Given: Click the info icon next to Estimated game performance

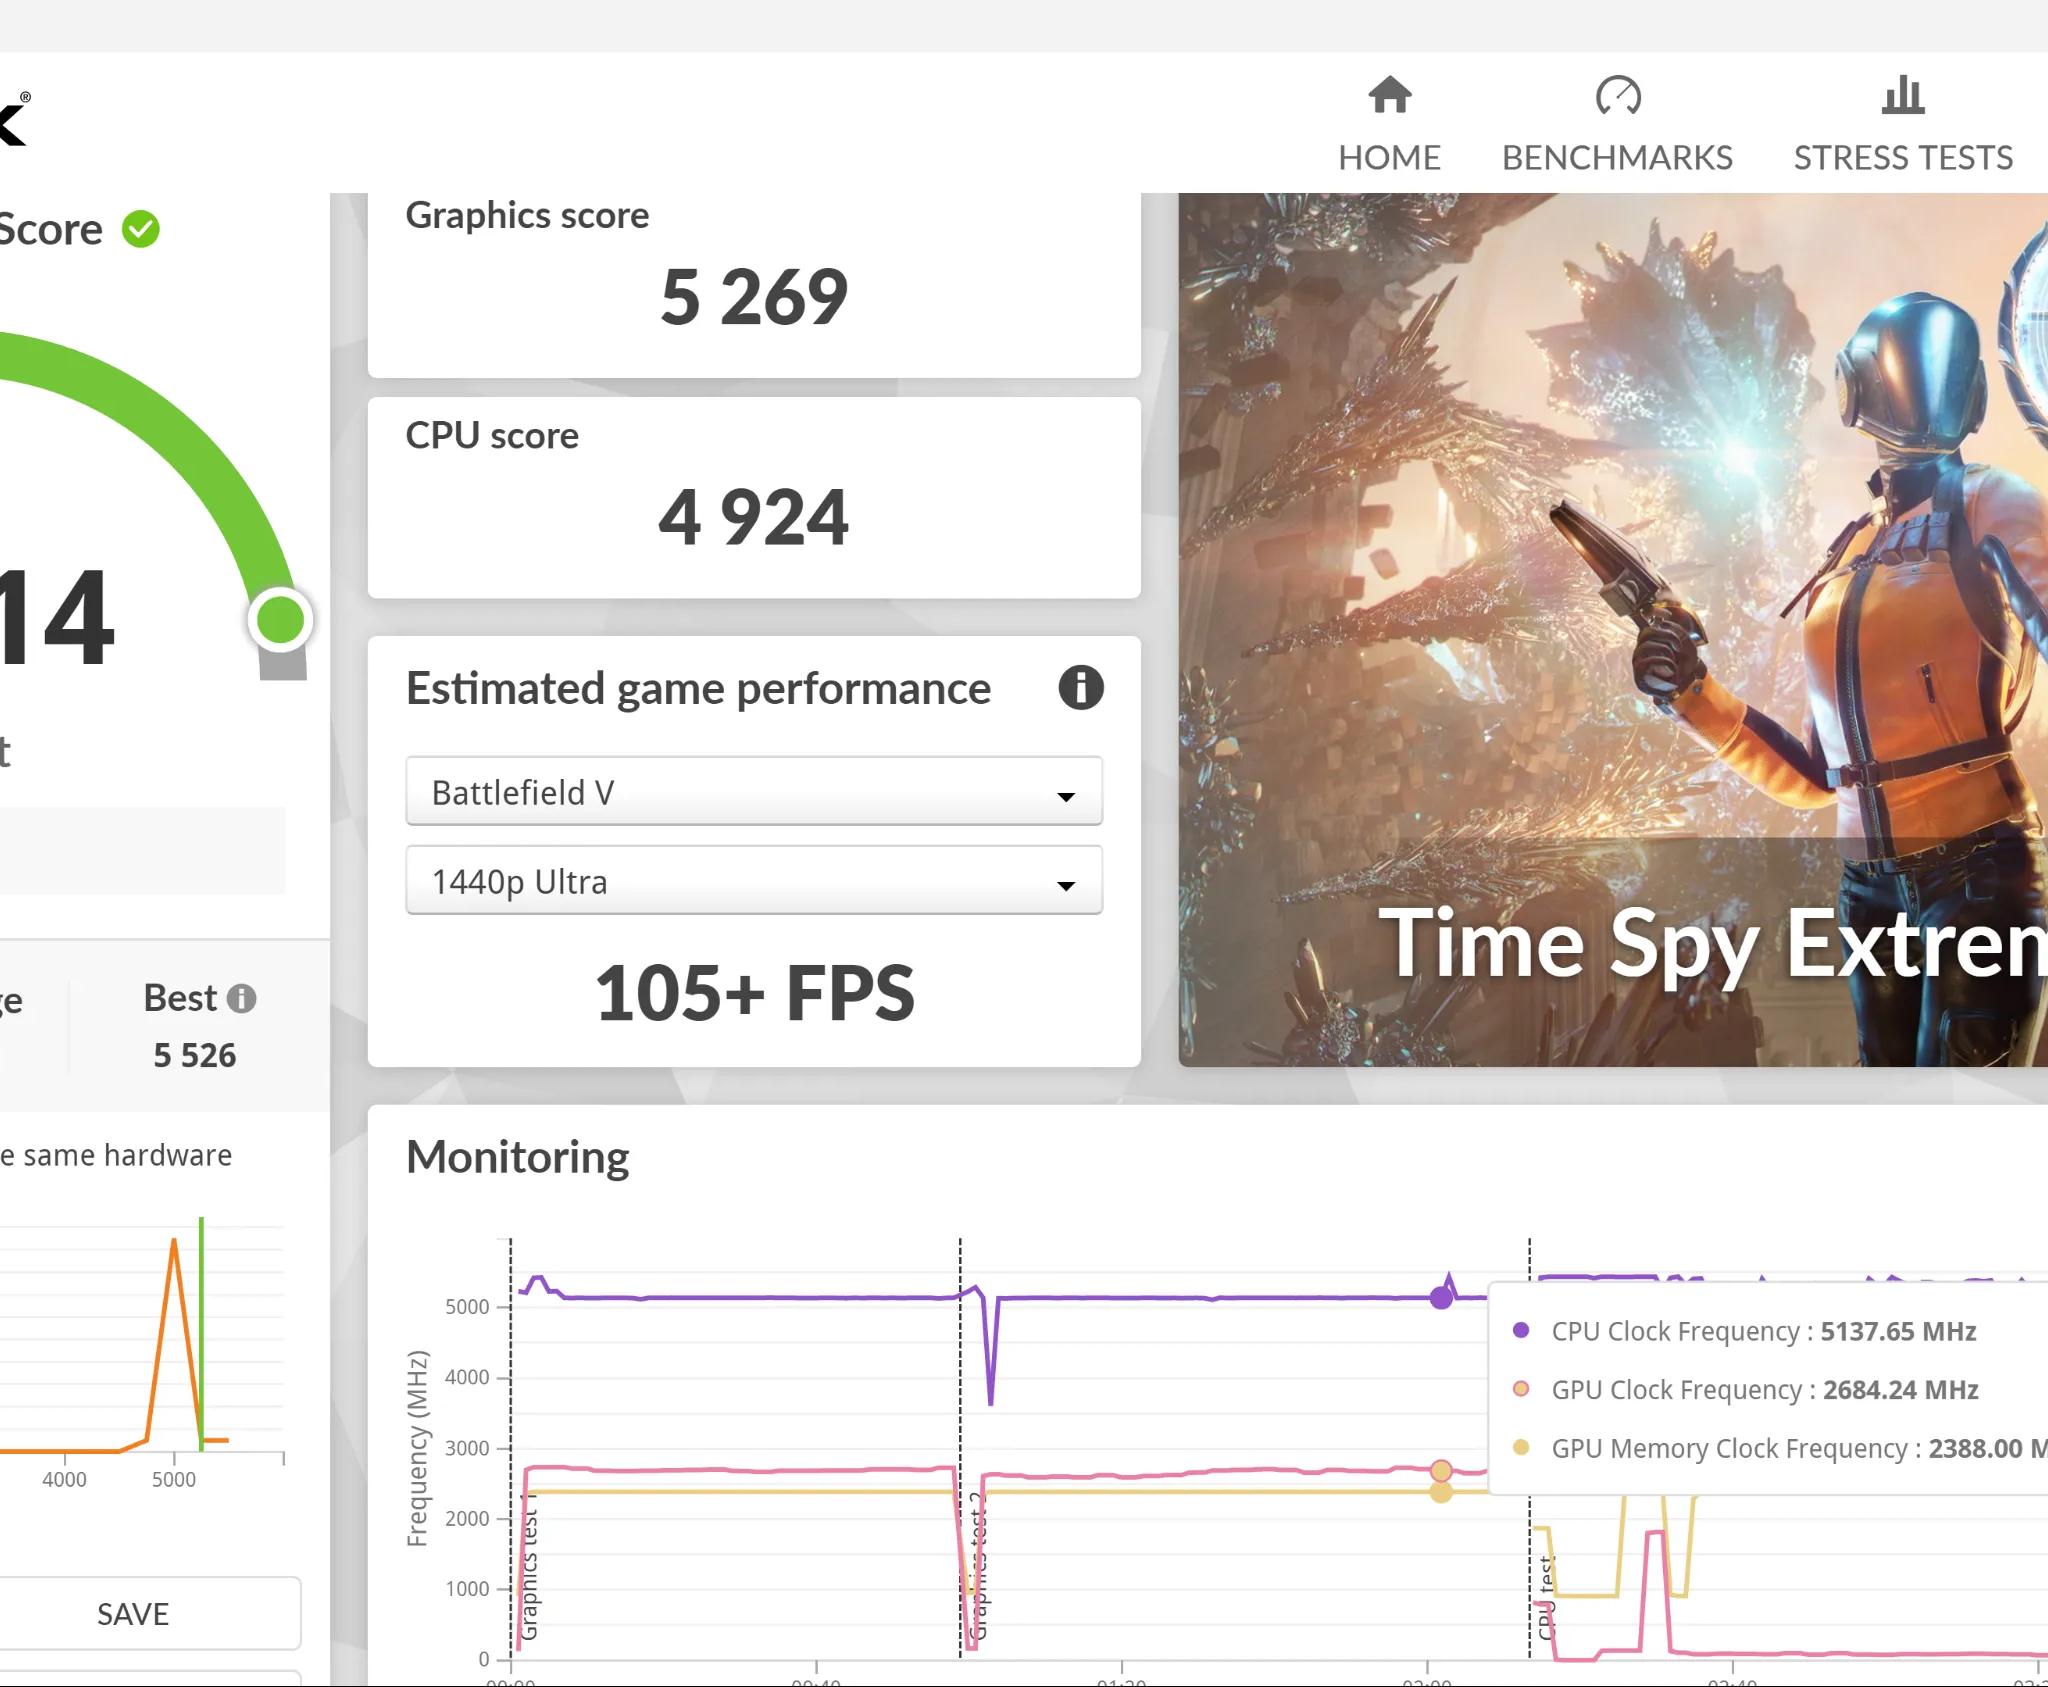Looking at the screenshot, I should (x=1081, y=688).
